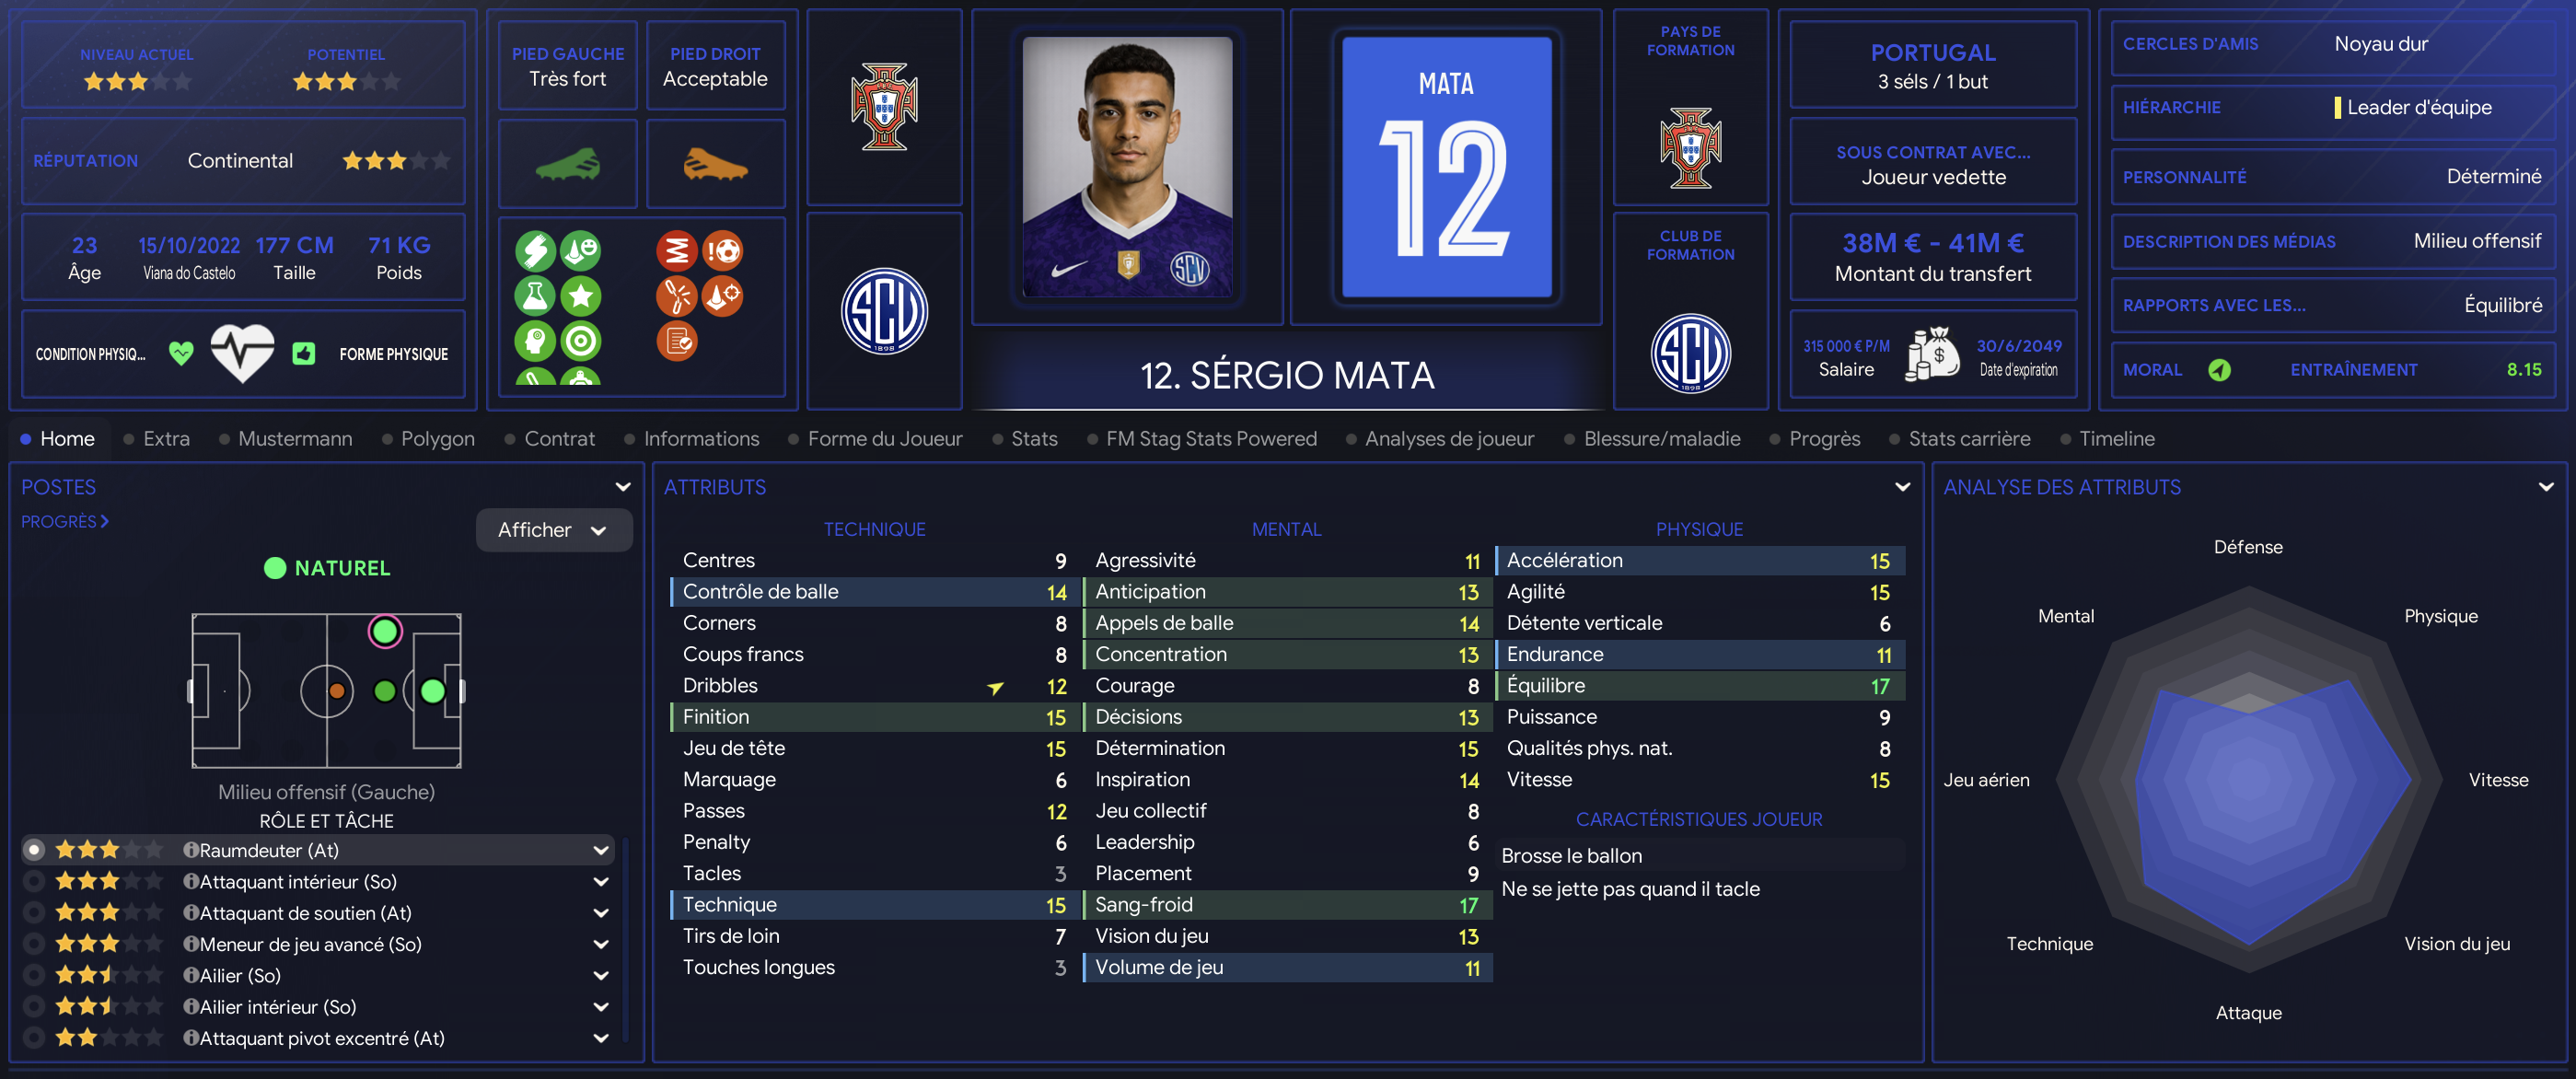Viewport: 2576px width, 1079px height.
Task: Click the Sérgio Mata player name heading
Action: click(1287, 376)
